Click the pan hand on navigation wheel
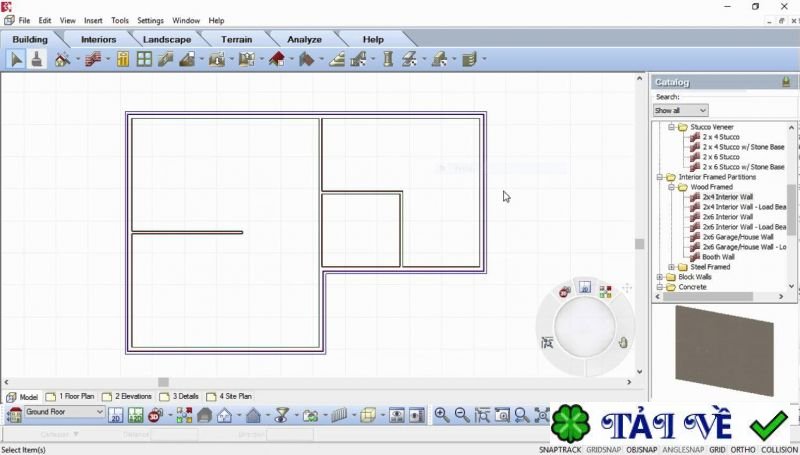Image resolution: width=800 pixels, height=455 pixels. pos(622,343)
